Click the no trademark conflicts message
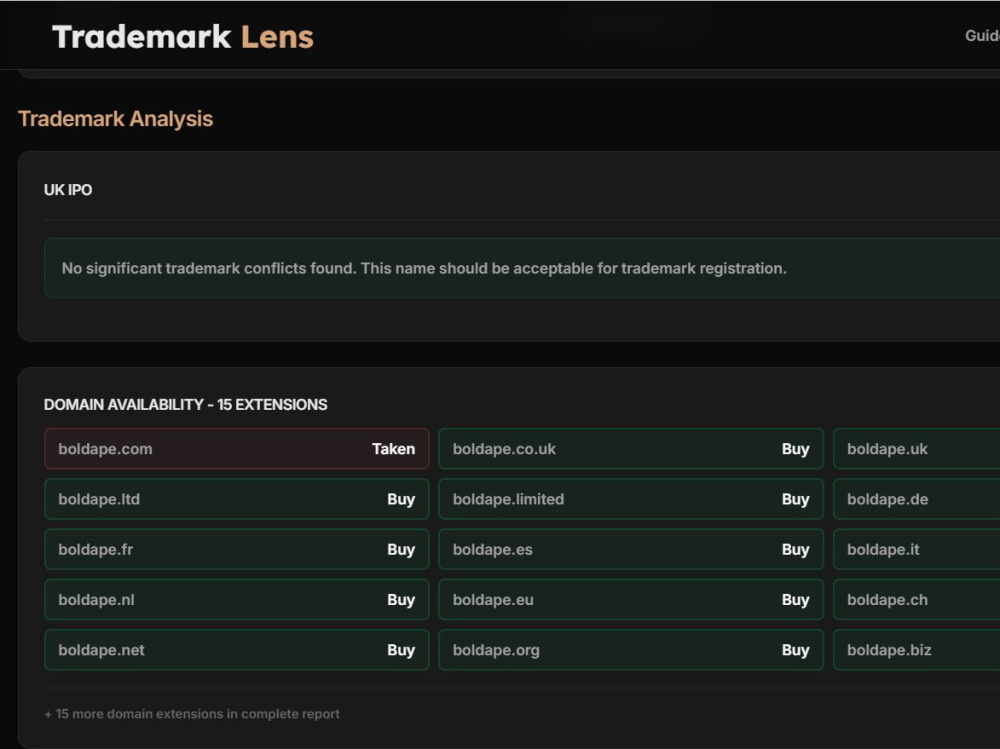 [424, 269]
